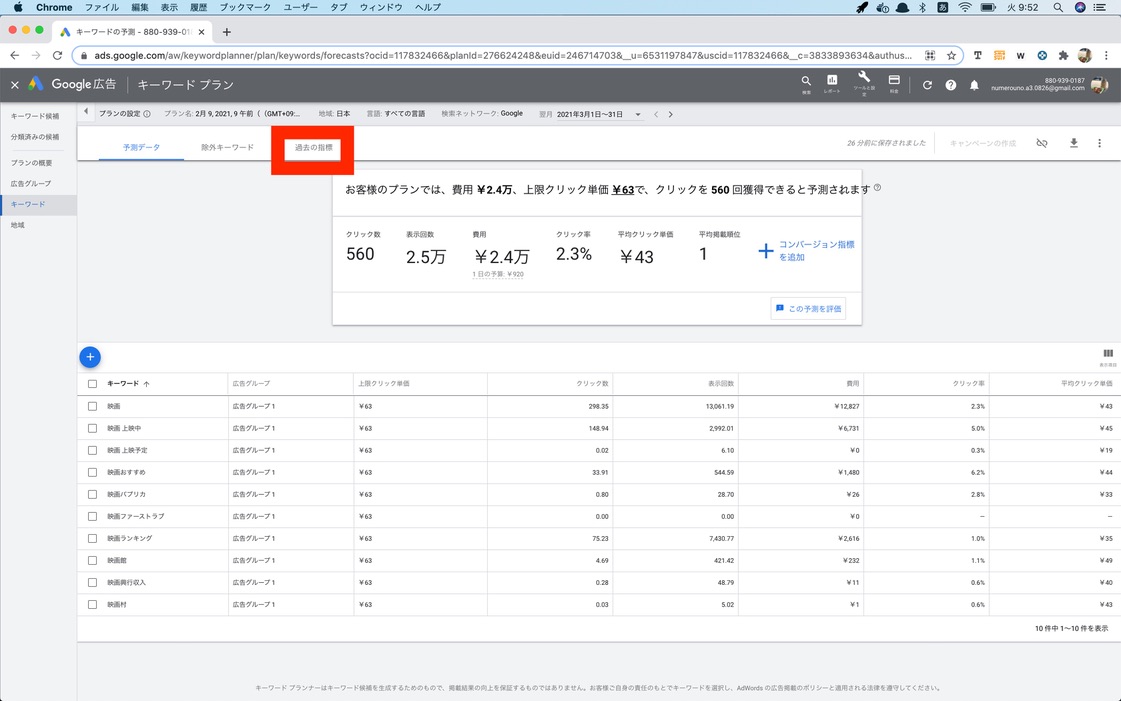The width and height of the screenshot is (1121, 701).
Task: Open Chrome extensions puzzle icon
Action: tap(1064, 55)
